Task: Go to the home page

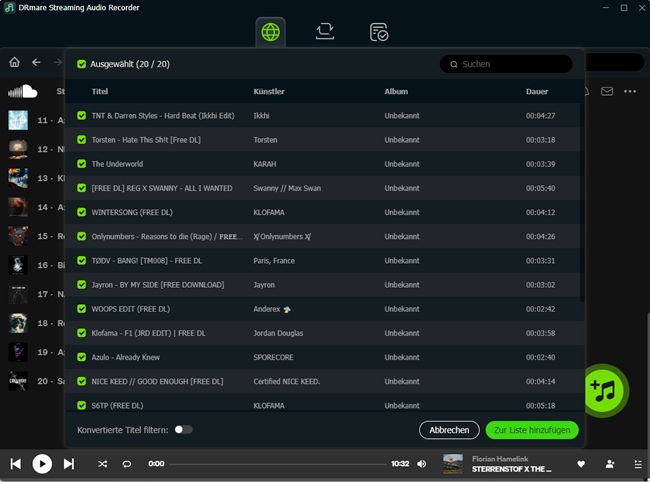Action: [x=15, y=62]
